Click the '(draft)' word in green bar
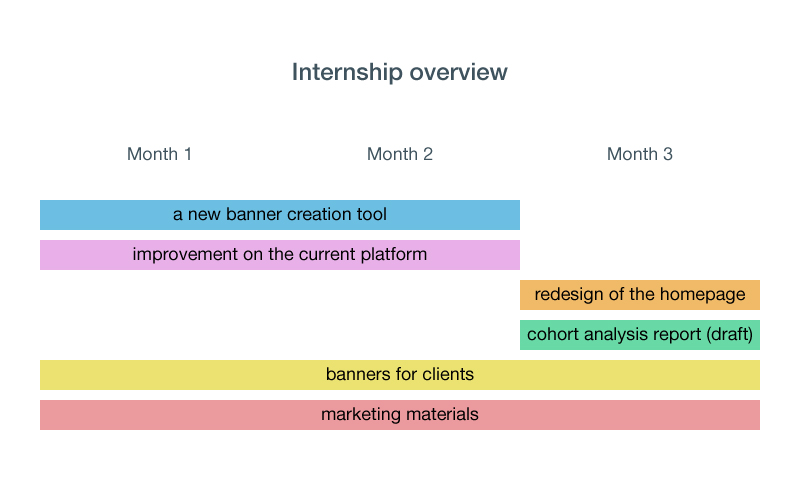This screenshot has height=500, width=800. (x=730, y=335)
